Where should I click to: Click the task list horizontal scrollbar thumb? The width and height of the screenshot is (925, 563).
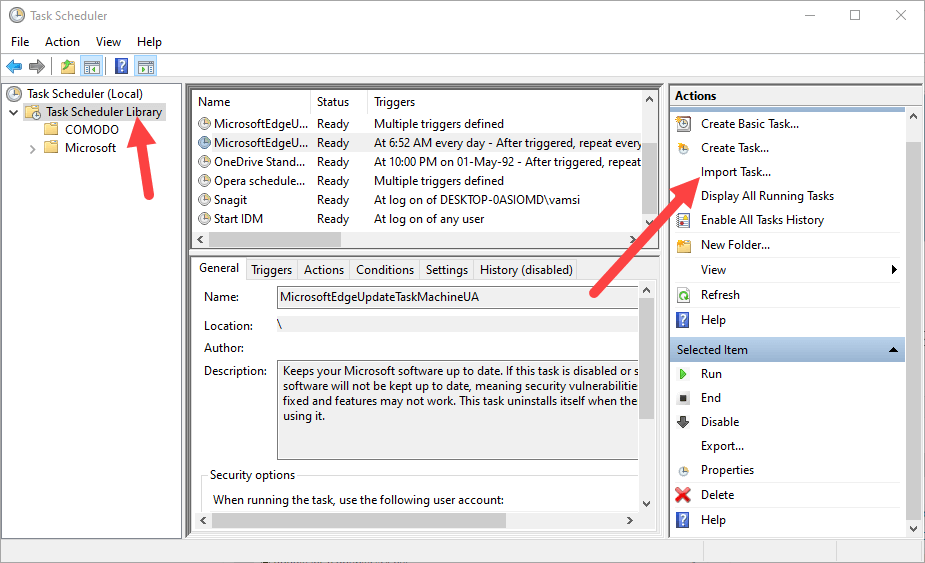[x=275, y=240]
